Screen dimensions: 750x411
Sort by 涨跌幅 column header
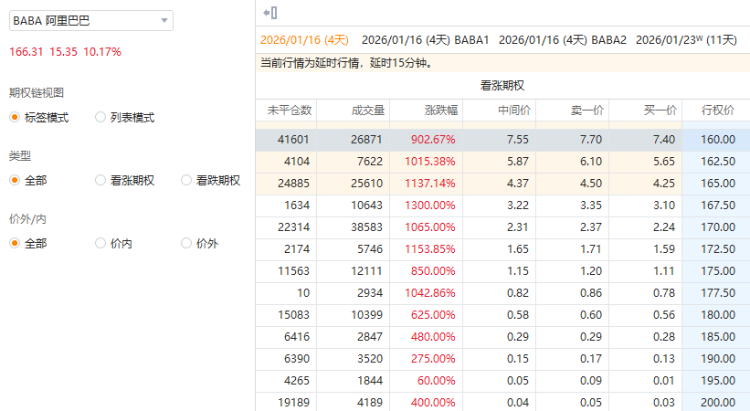[x=425, y=109]
